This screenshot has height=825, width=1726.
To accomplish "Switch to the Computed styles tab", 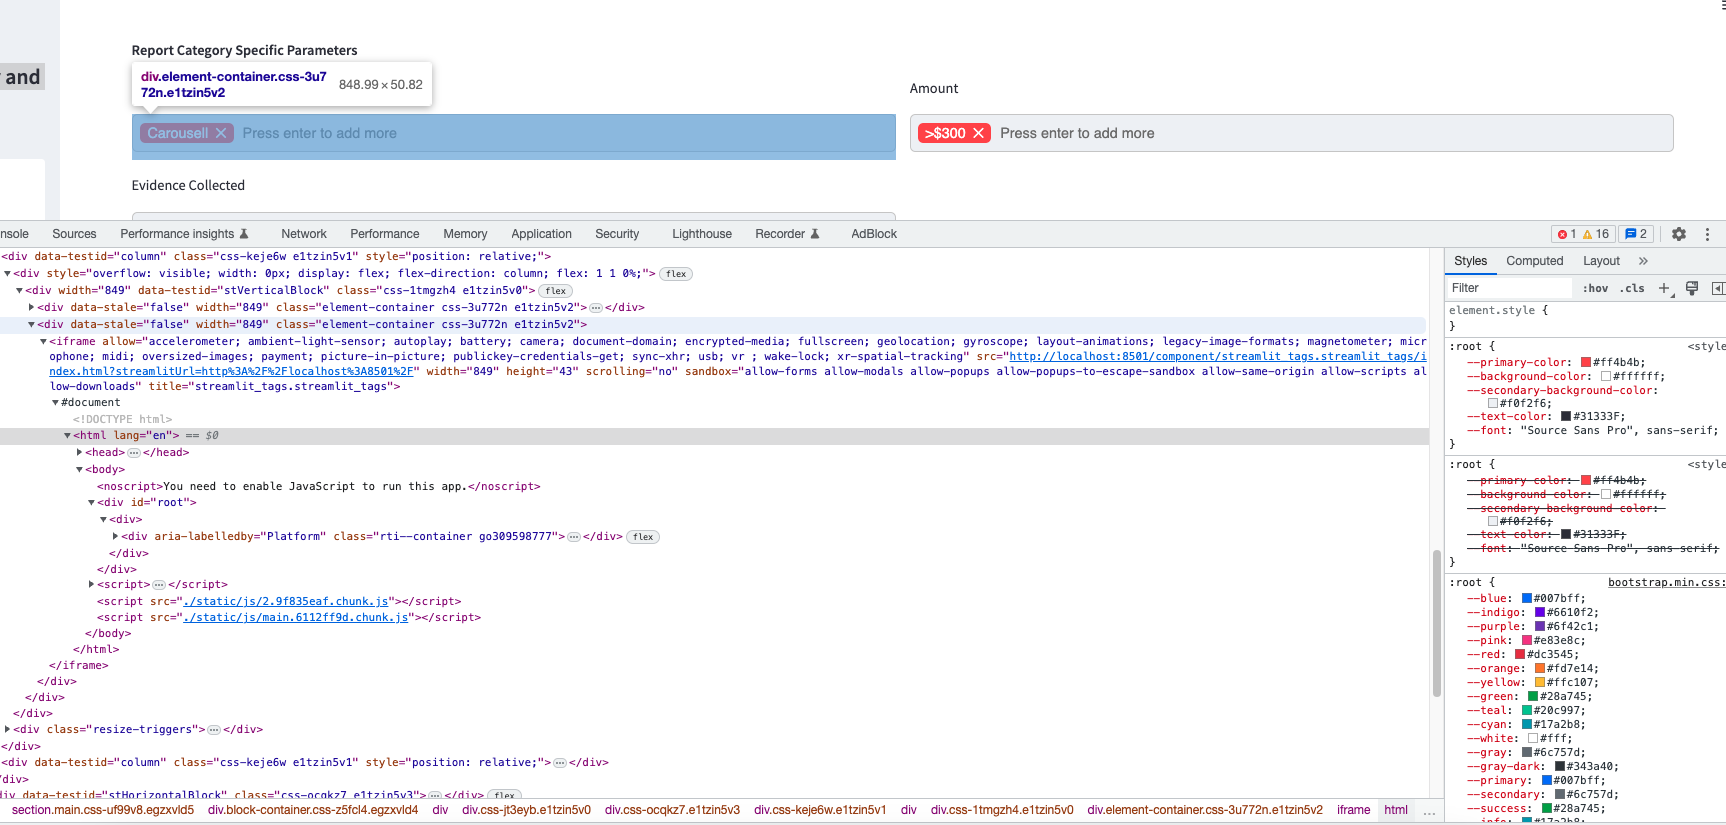I will pos(1534,261).
